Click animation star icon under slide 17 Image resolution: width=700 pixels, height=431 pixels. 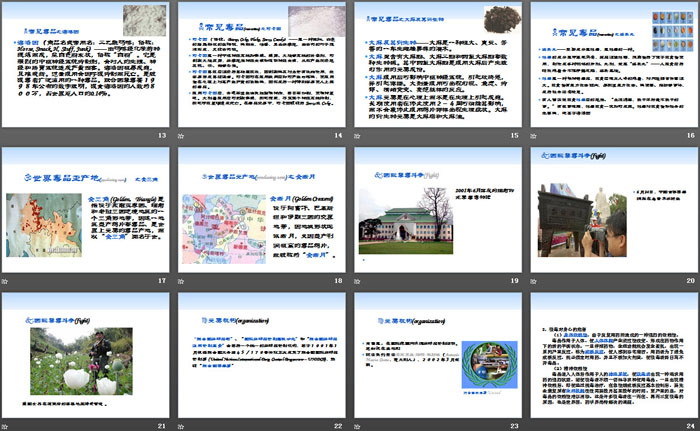(4, 281)
